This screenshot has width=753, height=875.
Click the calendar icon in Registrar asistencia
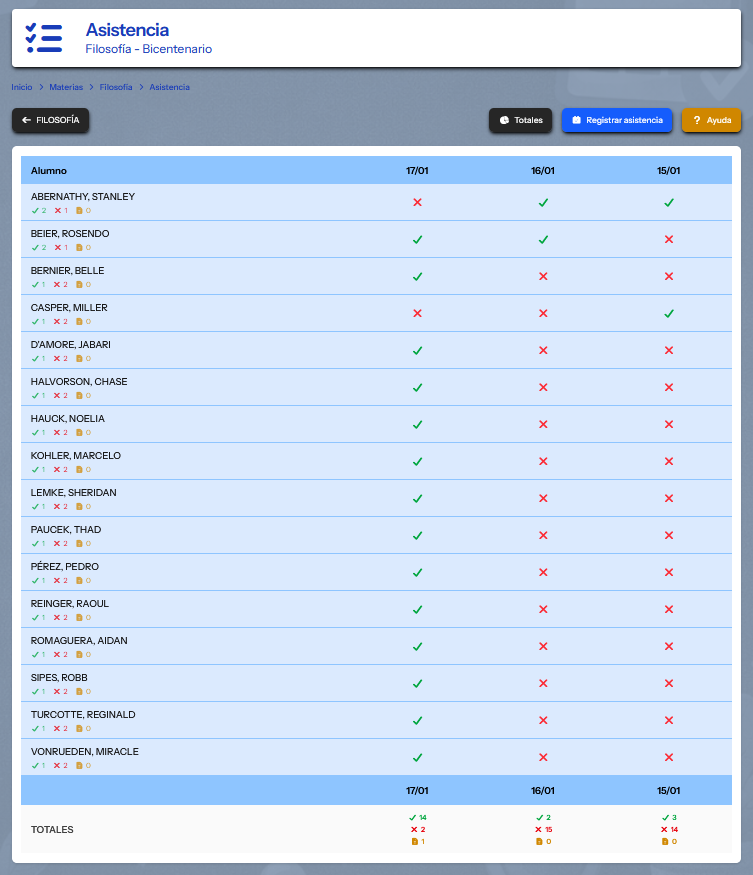[577, 120]
